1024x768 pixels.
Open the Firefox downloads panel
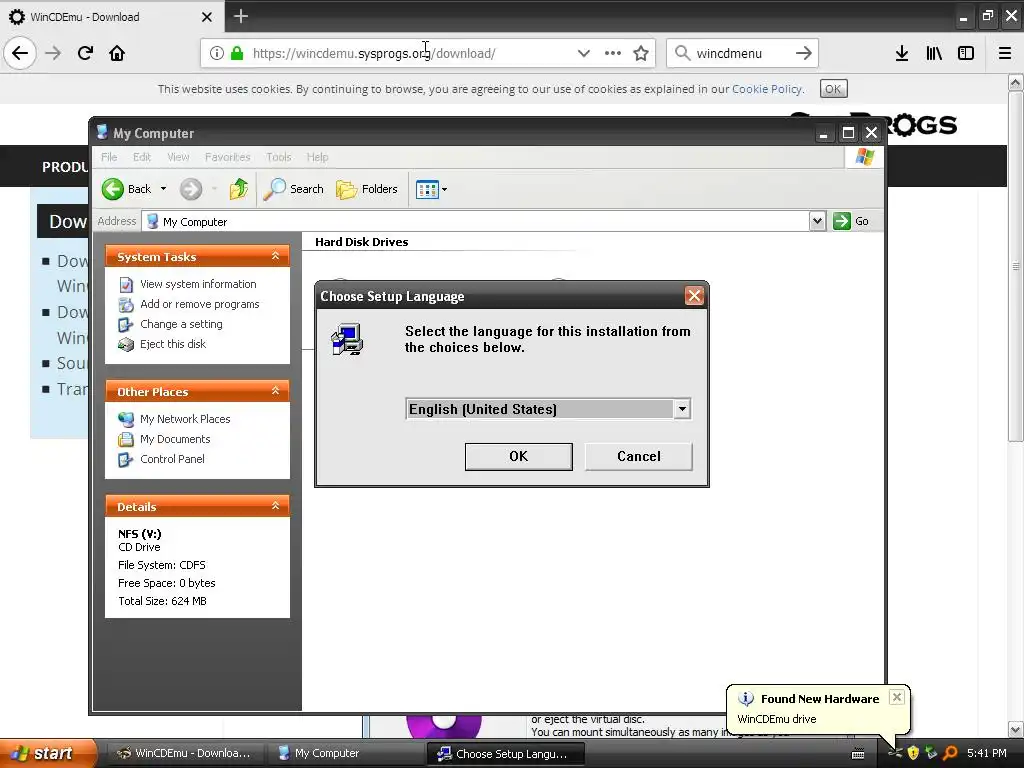(x=901, y=53)
